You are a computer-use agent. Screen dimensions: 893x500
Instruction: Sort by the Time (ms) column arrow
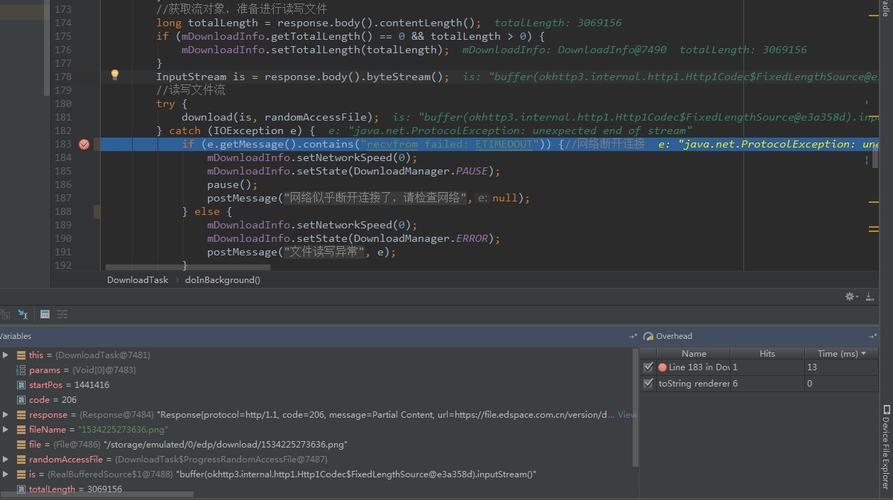click(864, 354)
